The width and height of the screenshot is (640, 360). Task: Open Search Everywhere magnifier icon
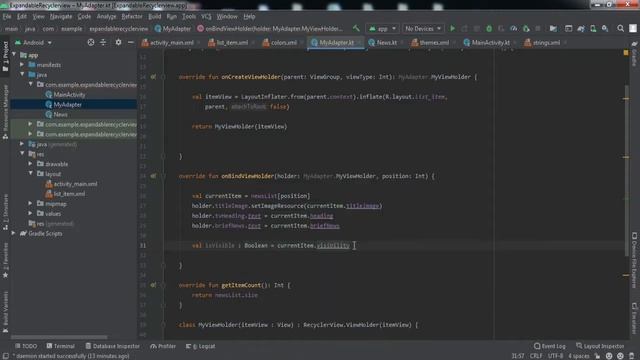point(620,29)
